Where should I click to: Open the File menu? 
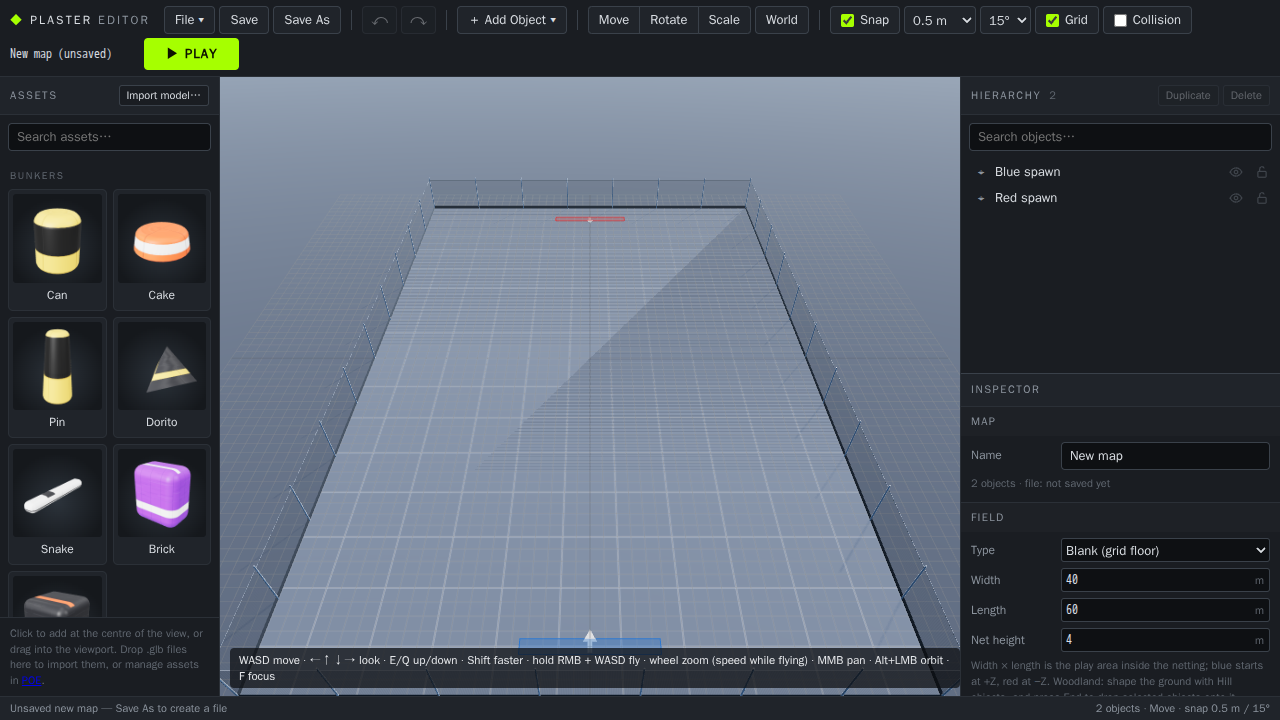189,20
